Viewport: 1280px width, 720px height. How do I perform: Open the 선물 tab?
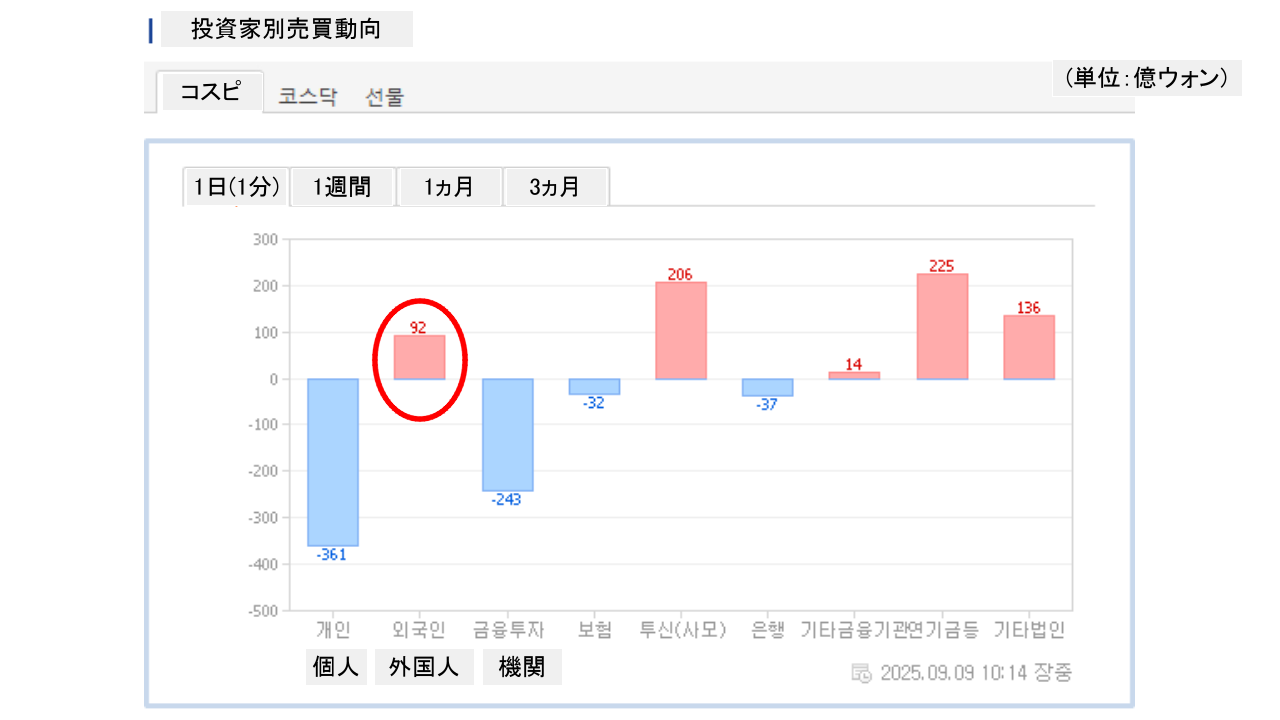tap(385, 97)
